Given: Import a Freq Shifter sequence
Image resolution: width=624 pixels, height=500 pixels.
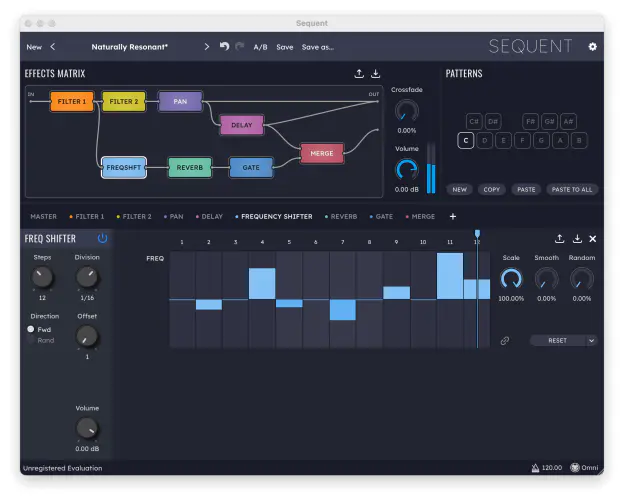Looking at the screenshot, I should click(x=577, y=238).
